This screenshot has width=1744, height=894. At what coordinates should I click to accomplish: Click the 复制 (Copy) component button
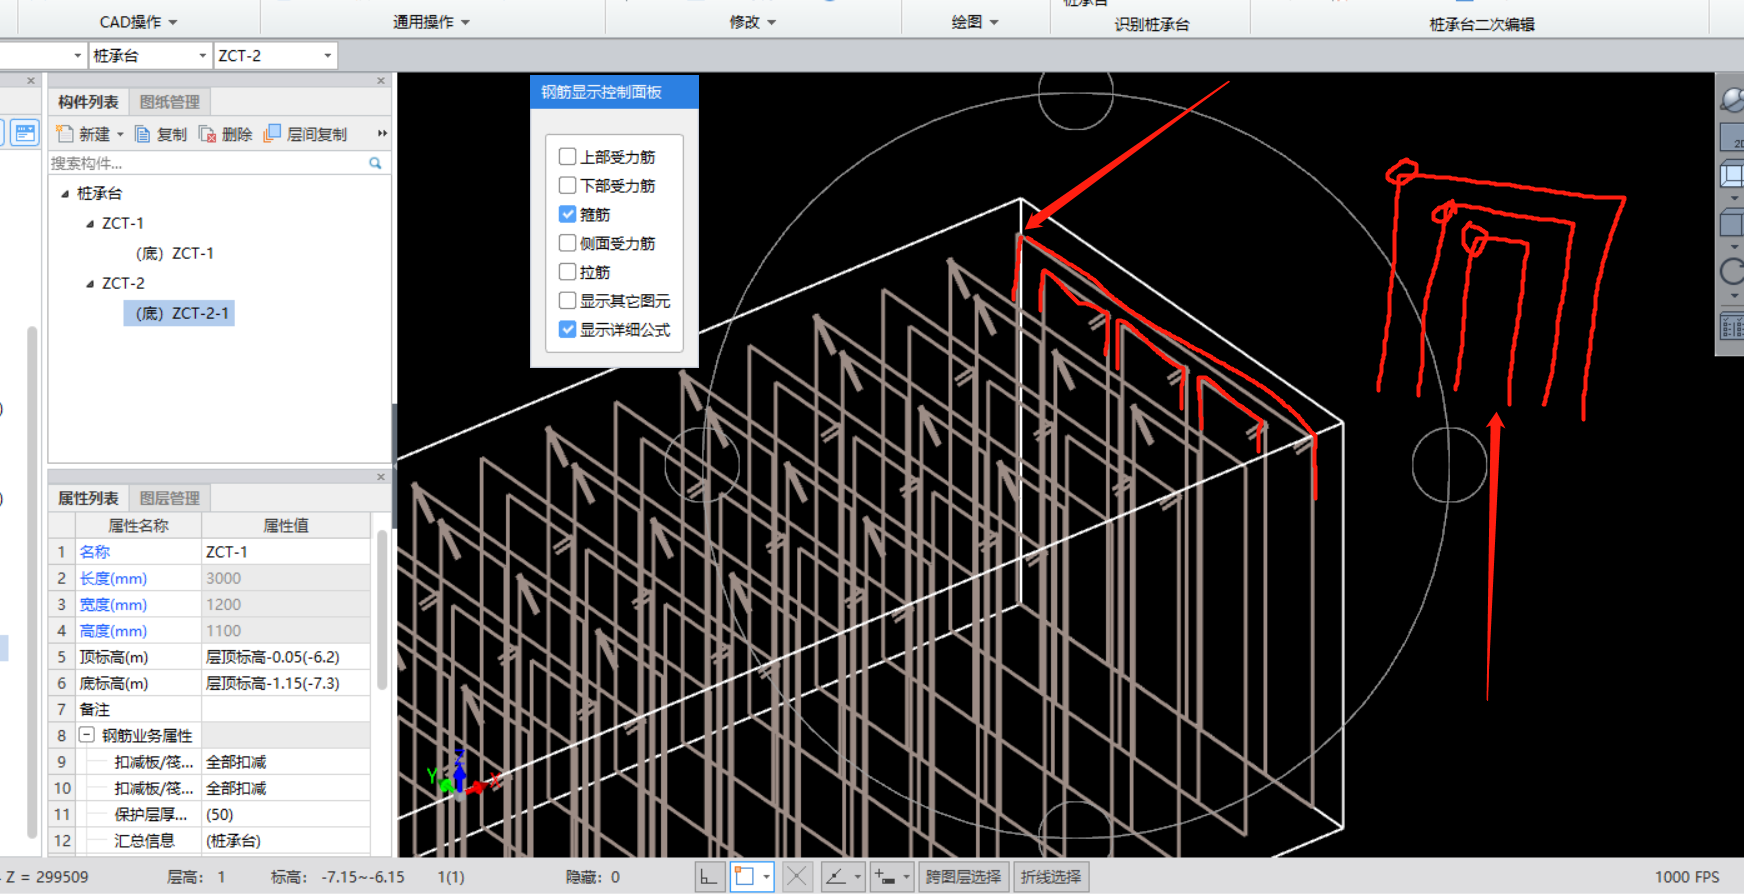coord(161,134)
